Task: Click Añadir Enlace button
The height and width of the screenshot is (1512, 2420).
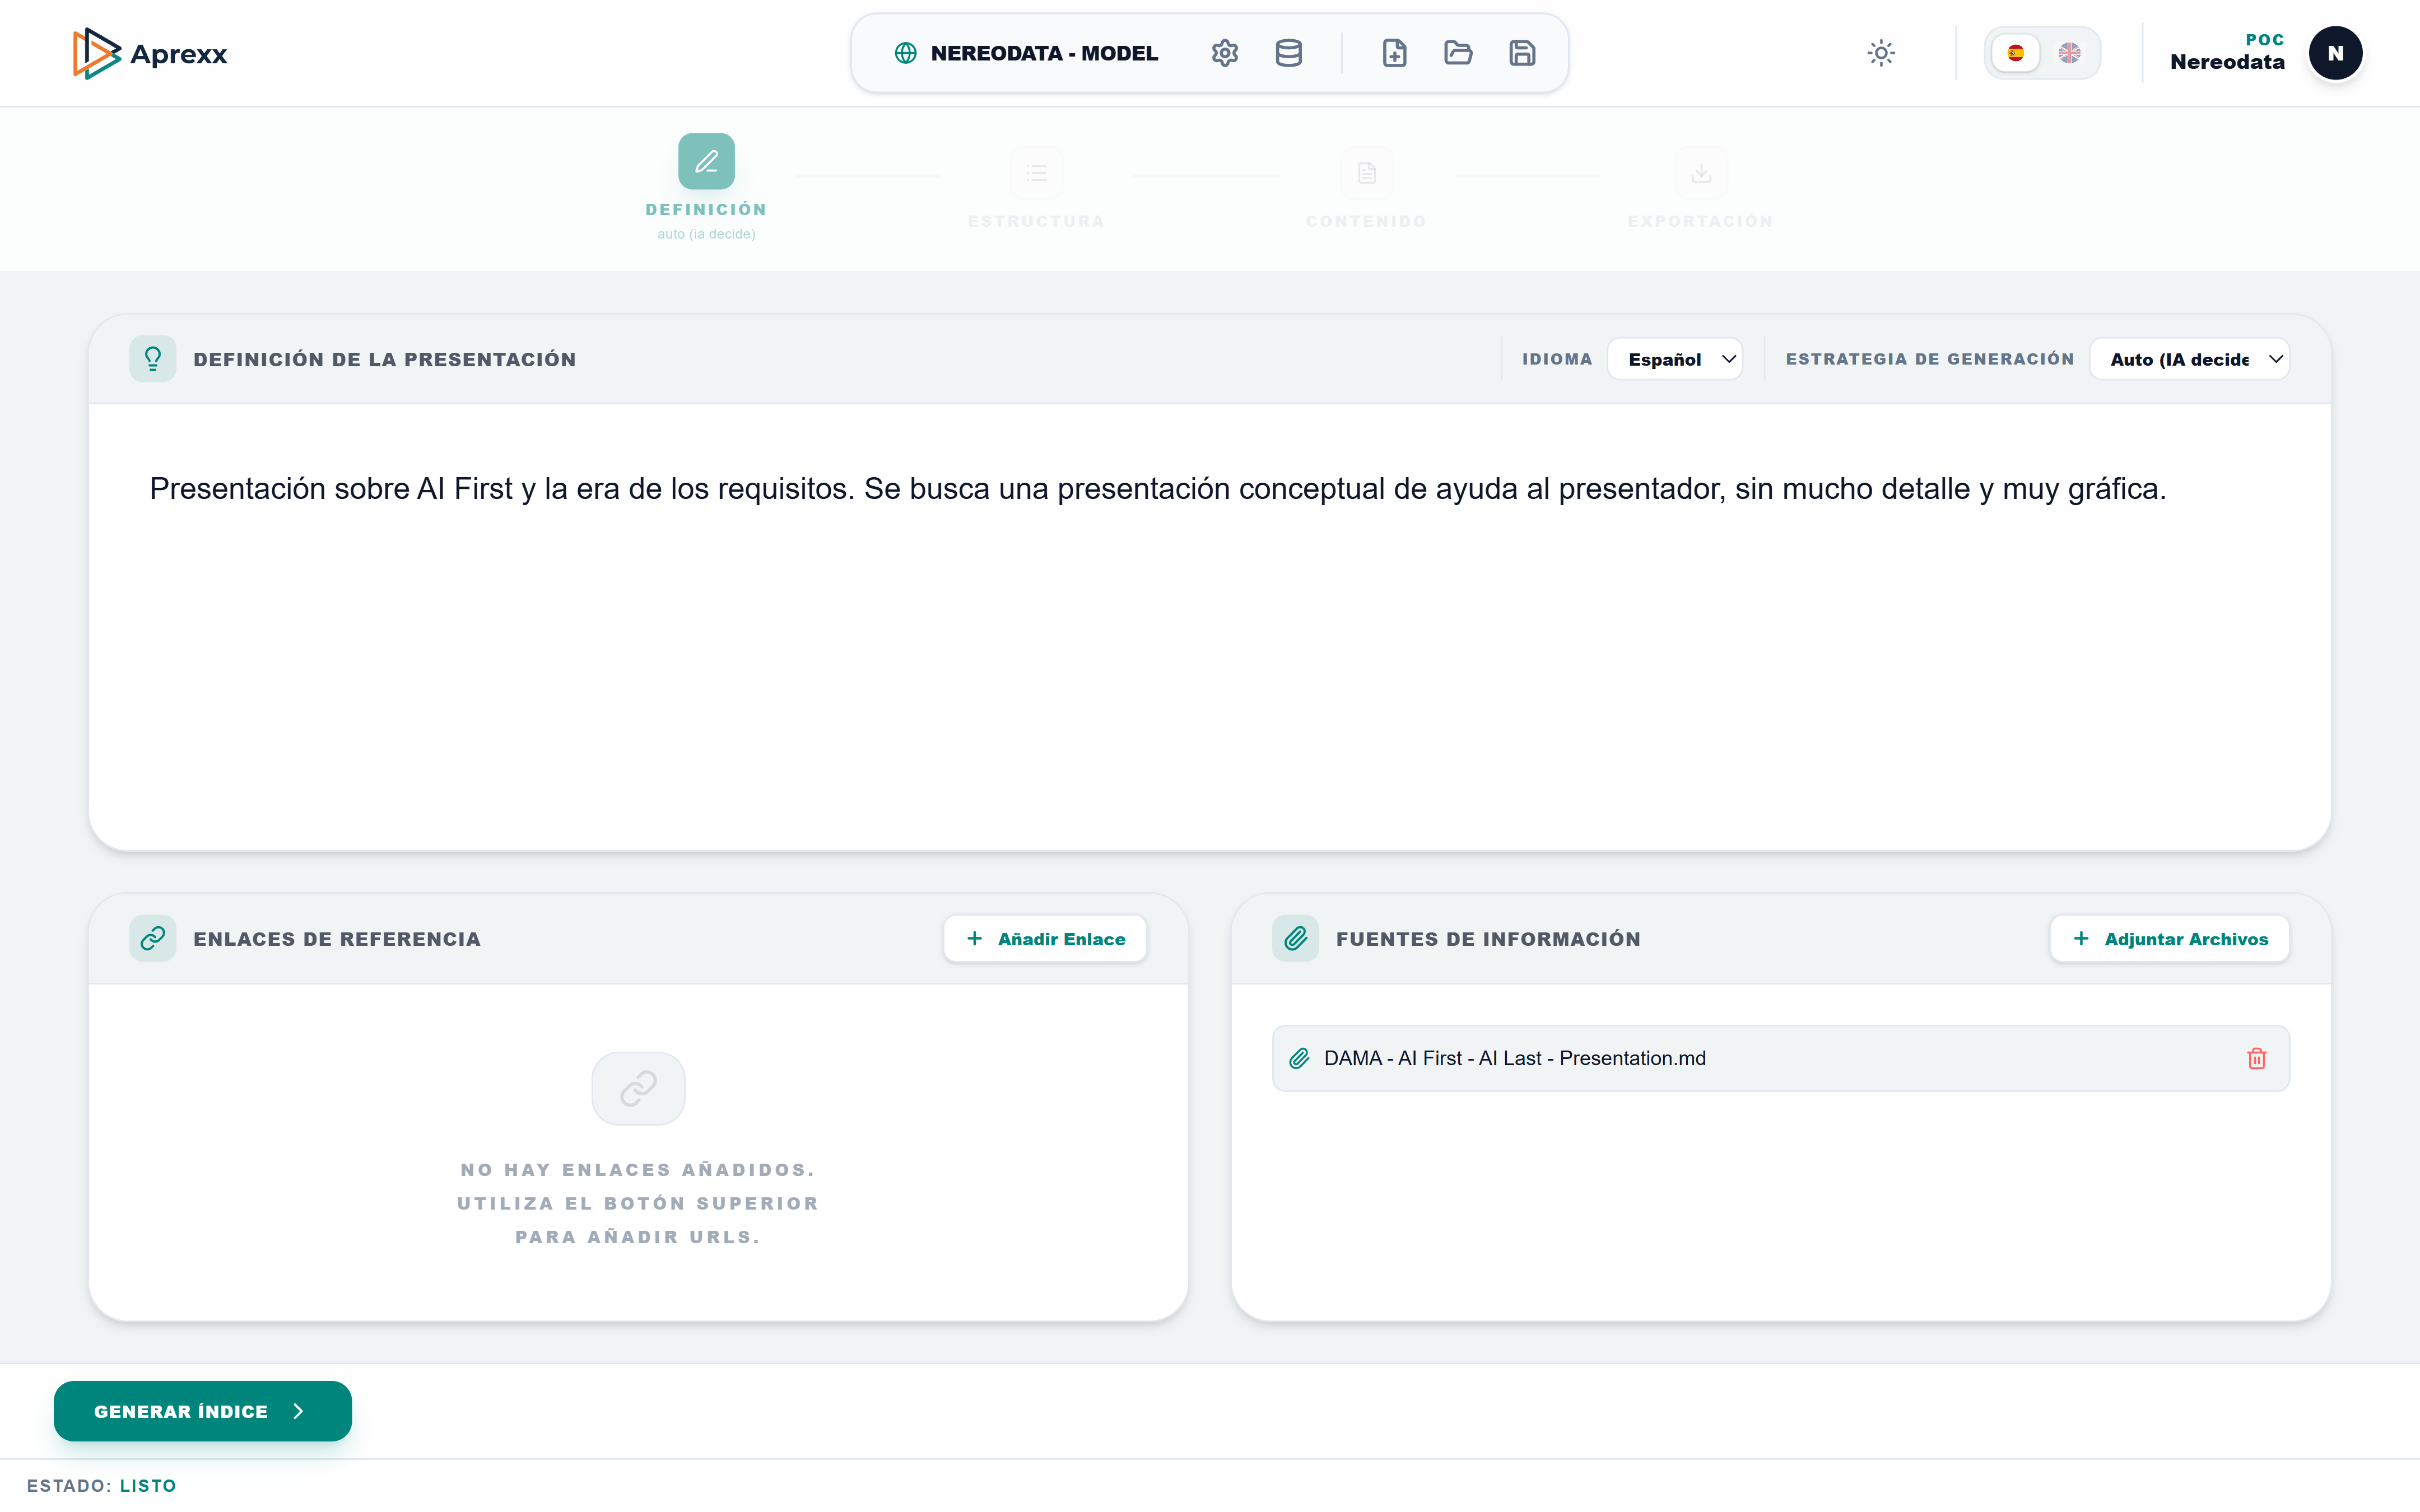Action: pyautogui.click(x=1045, y=939)
